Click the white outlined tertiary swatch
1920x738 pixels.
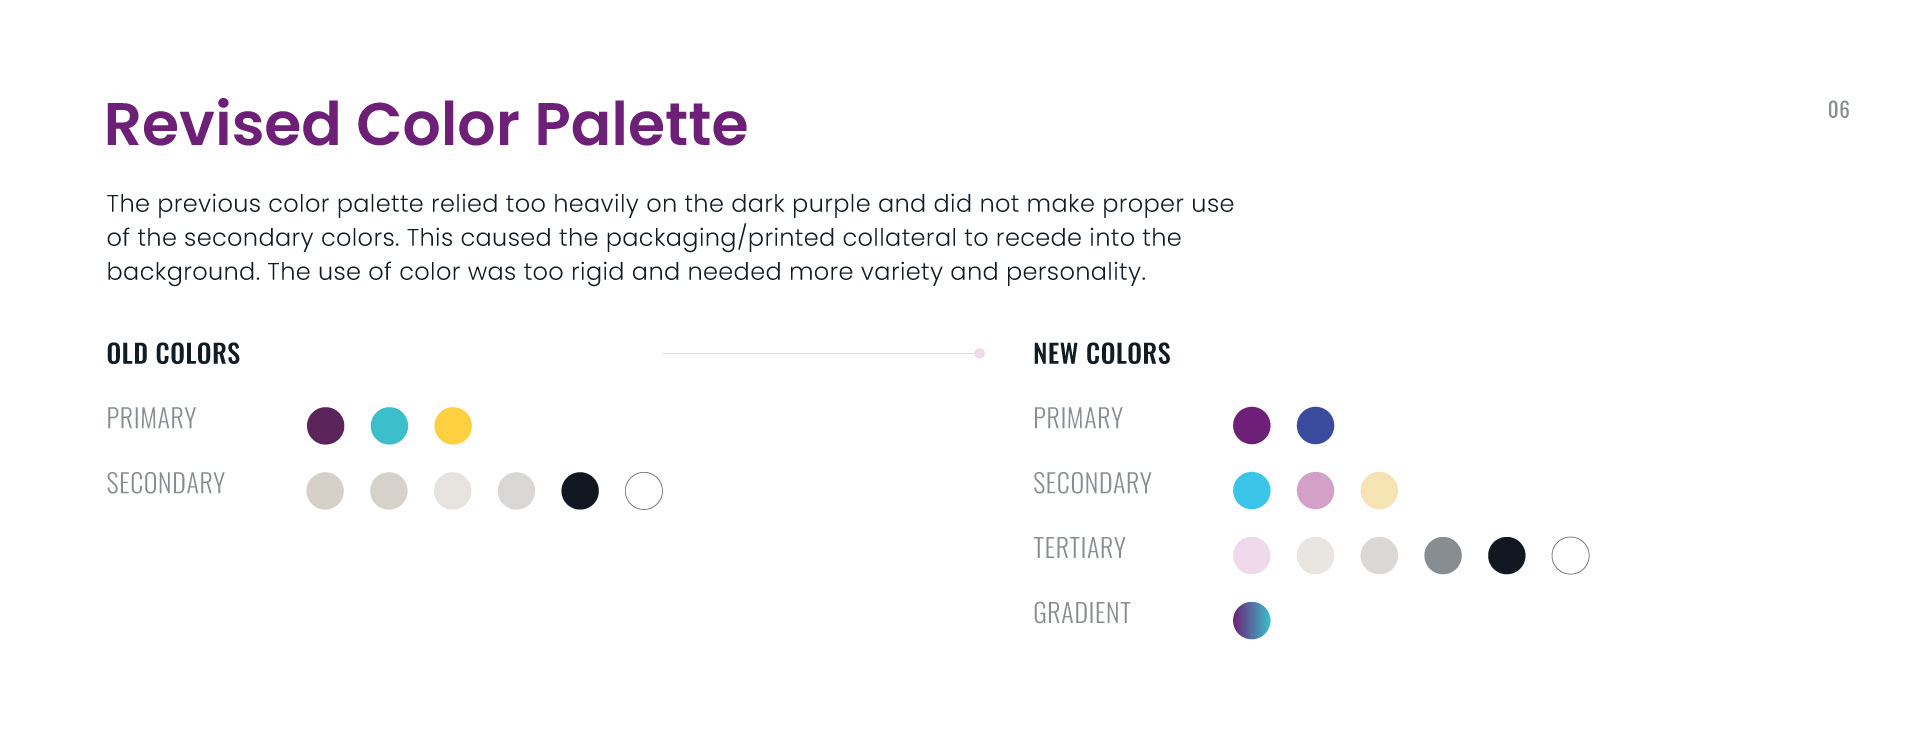pyautogui.click(x=1571, y=555)
